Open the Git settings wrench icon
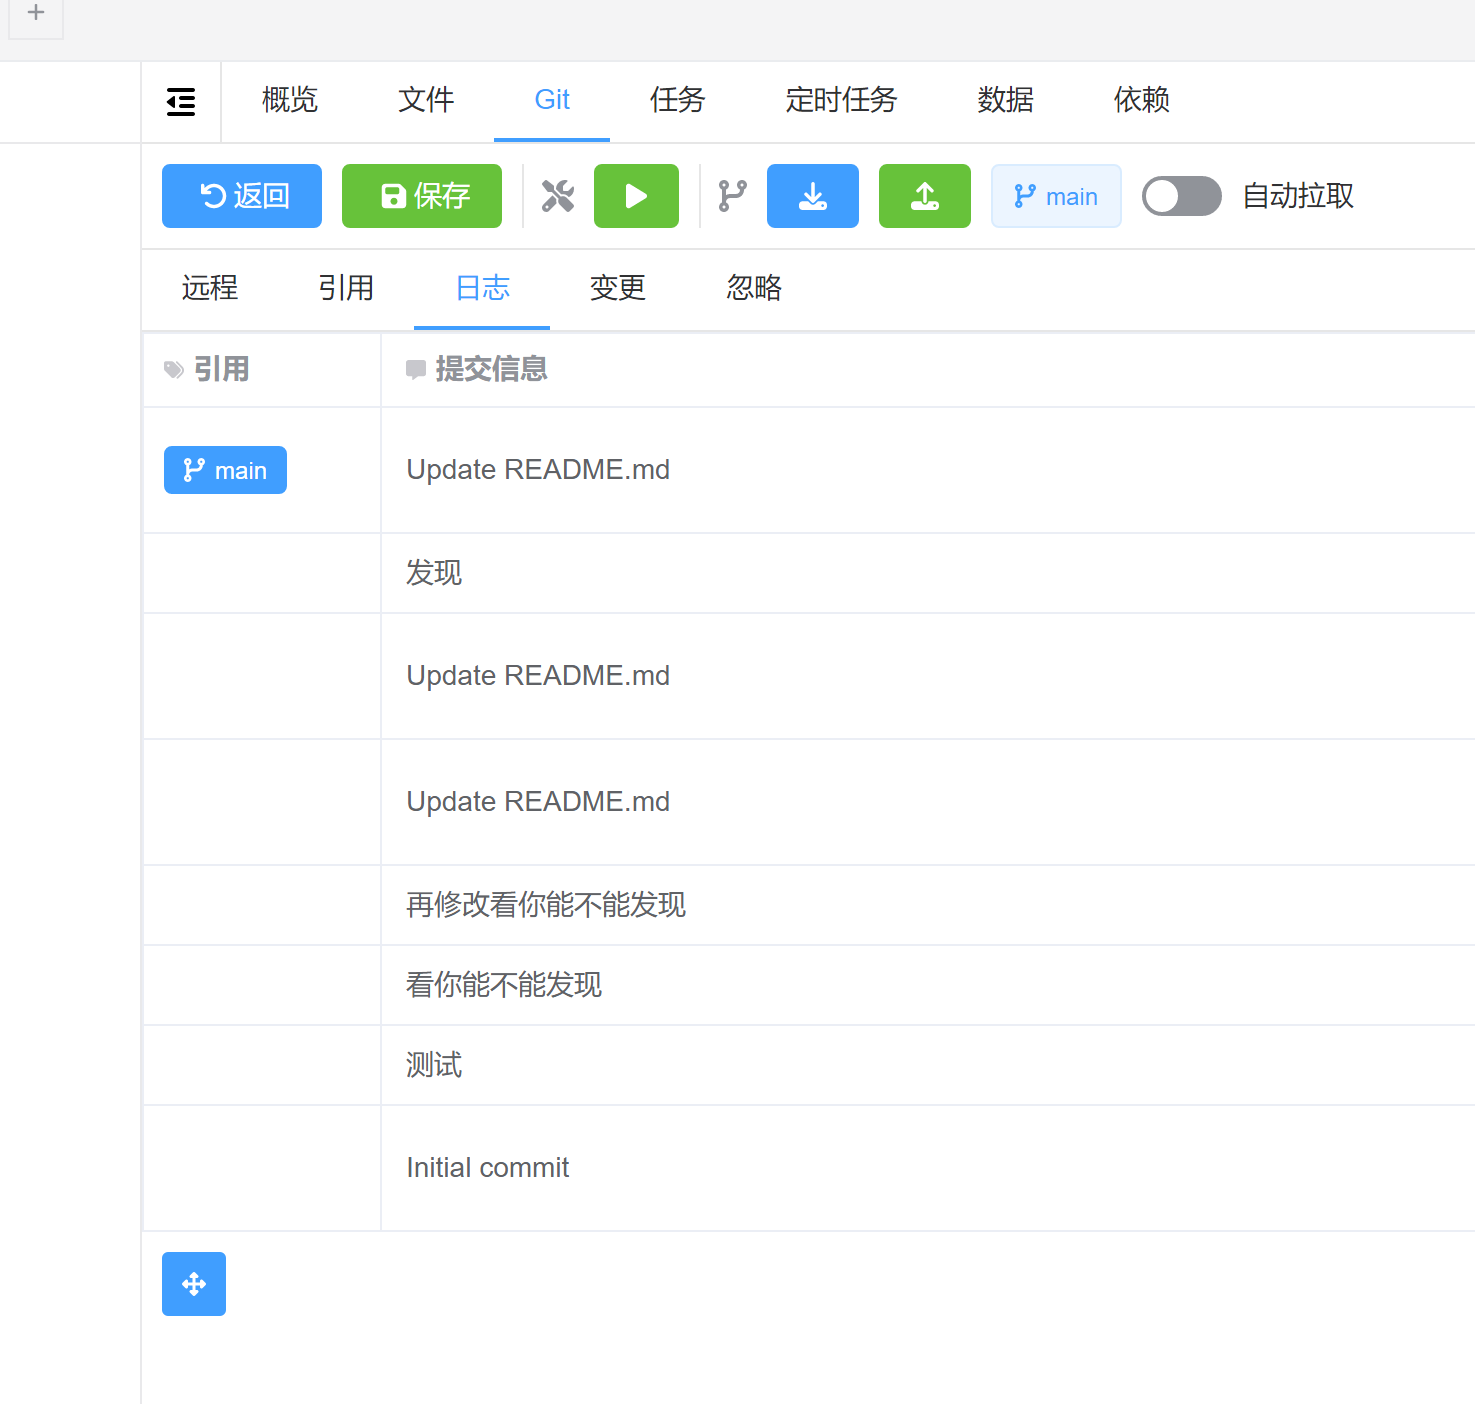1475x1404 pixels. coord(557,196)
